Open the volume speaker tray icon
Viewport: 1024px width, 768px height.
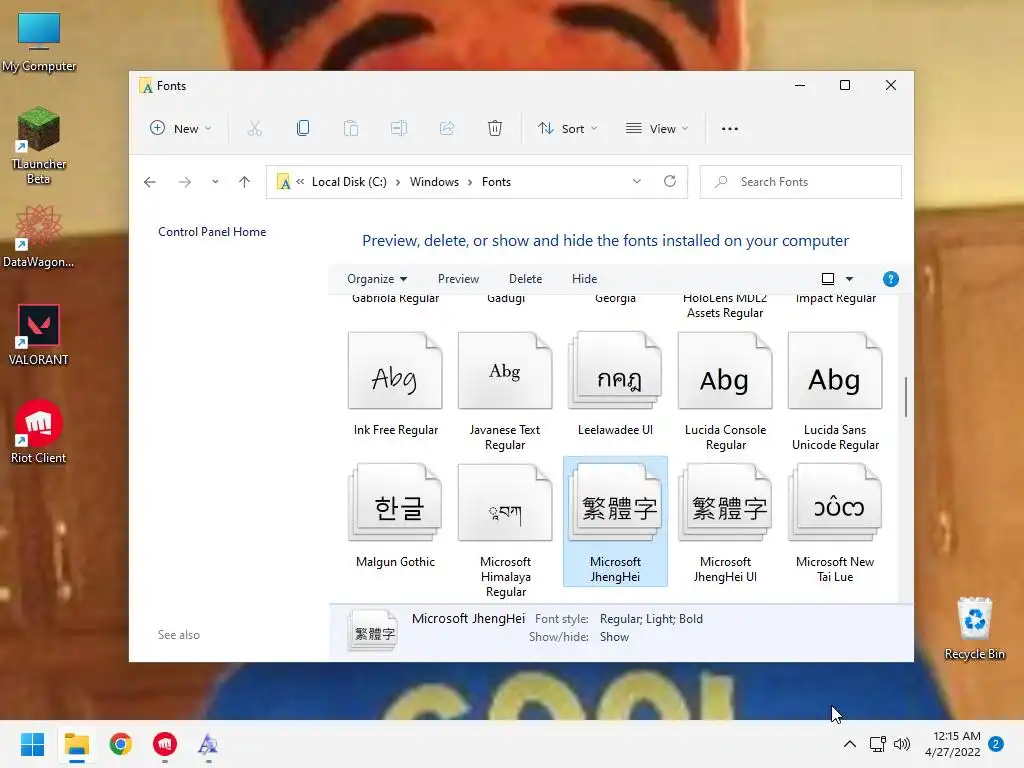(x=902, y=744)
